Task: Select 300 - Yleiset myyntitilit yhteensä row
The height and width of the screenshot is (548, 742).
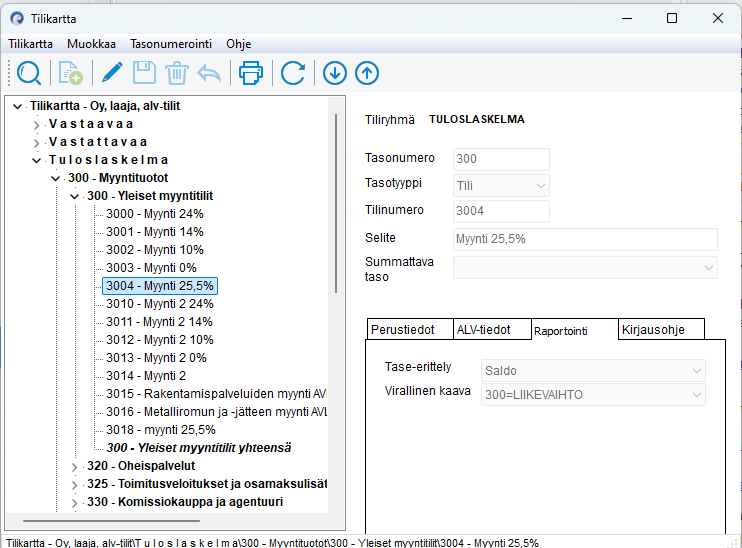Action: point(199,448)
